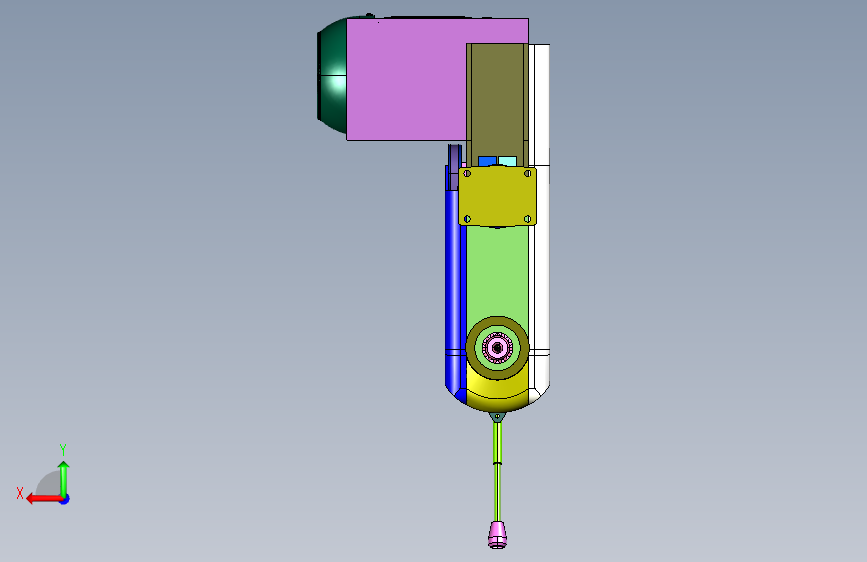This screenshot has height=562, width=867.
Task: Click the blue Z axis dot on triad
Action: (x=65, y=500)
